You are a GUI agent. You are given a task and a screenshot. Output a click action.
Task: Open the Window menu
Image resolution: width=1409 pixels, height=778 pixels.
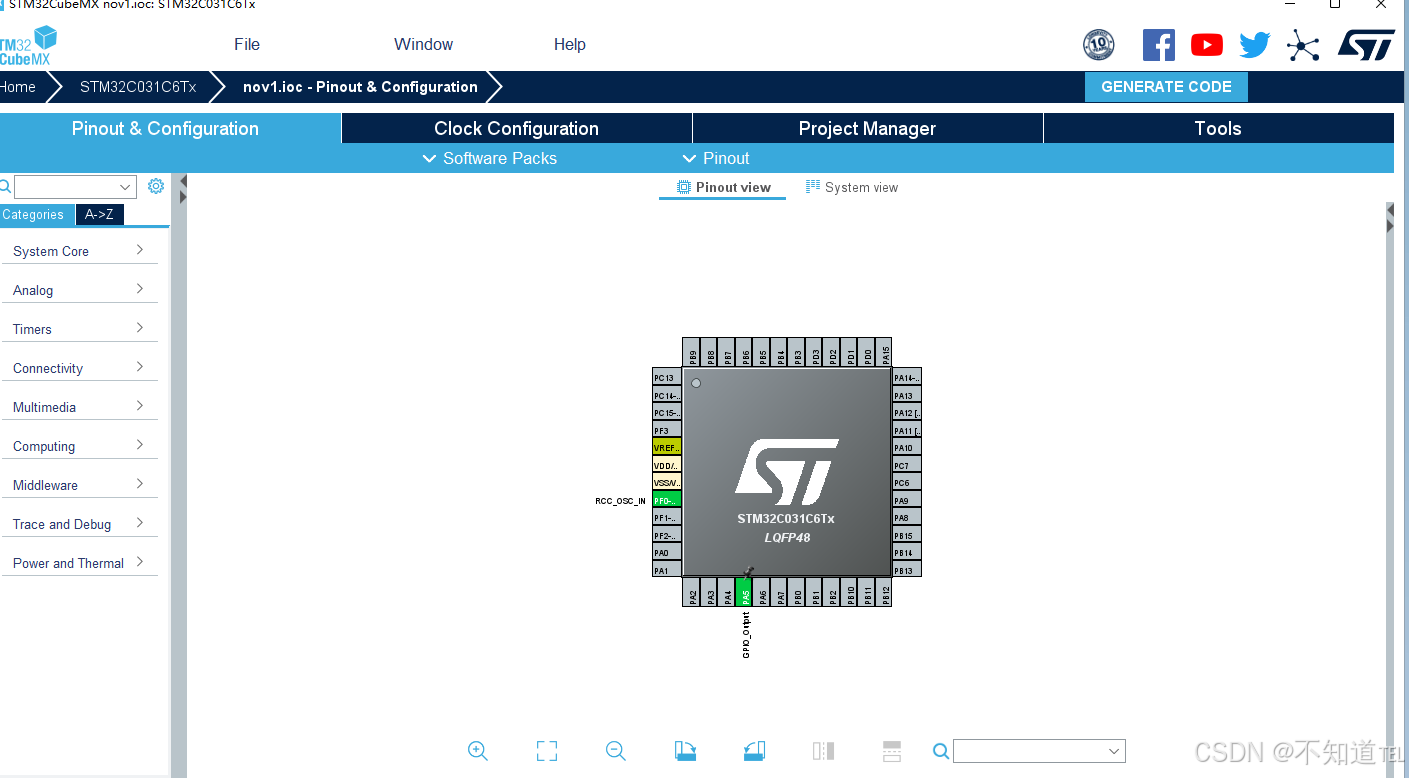tap(423, 44)
